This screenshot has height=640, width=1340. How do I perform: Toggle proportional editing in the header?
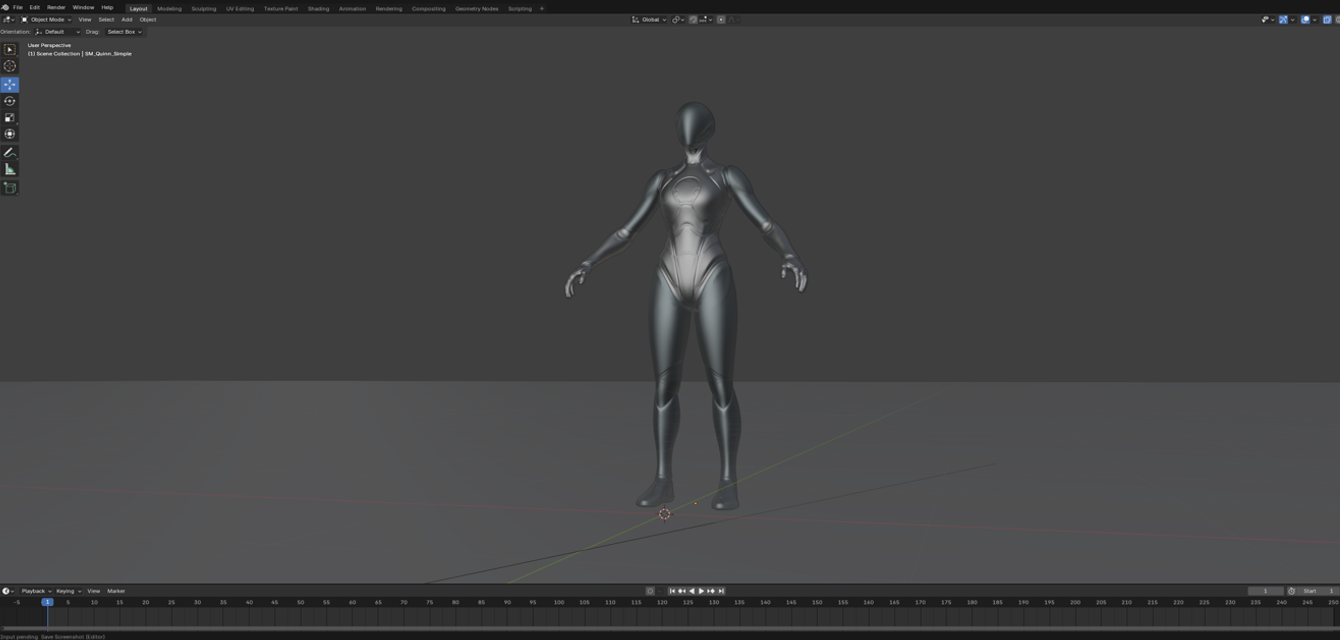click(721, 20)
